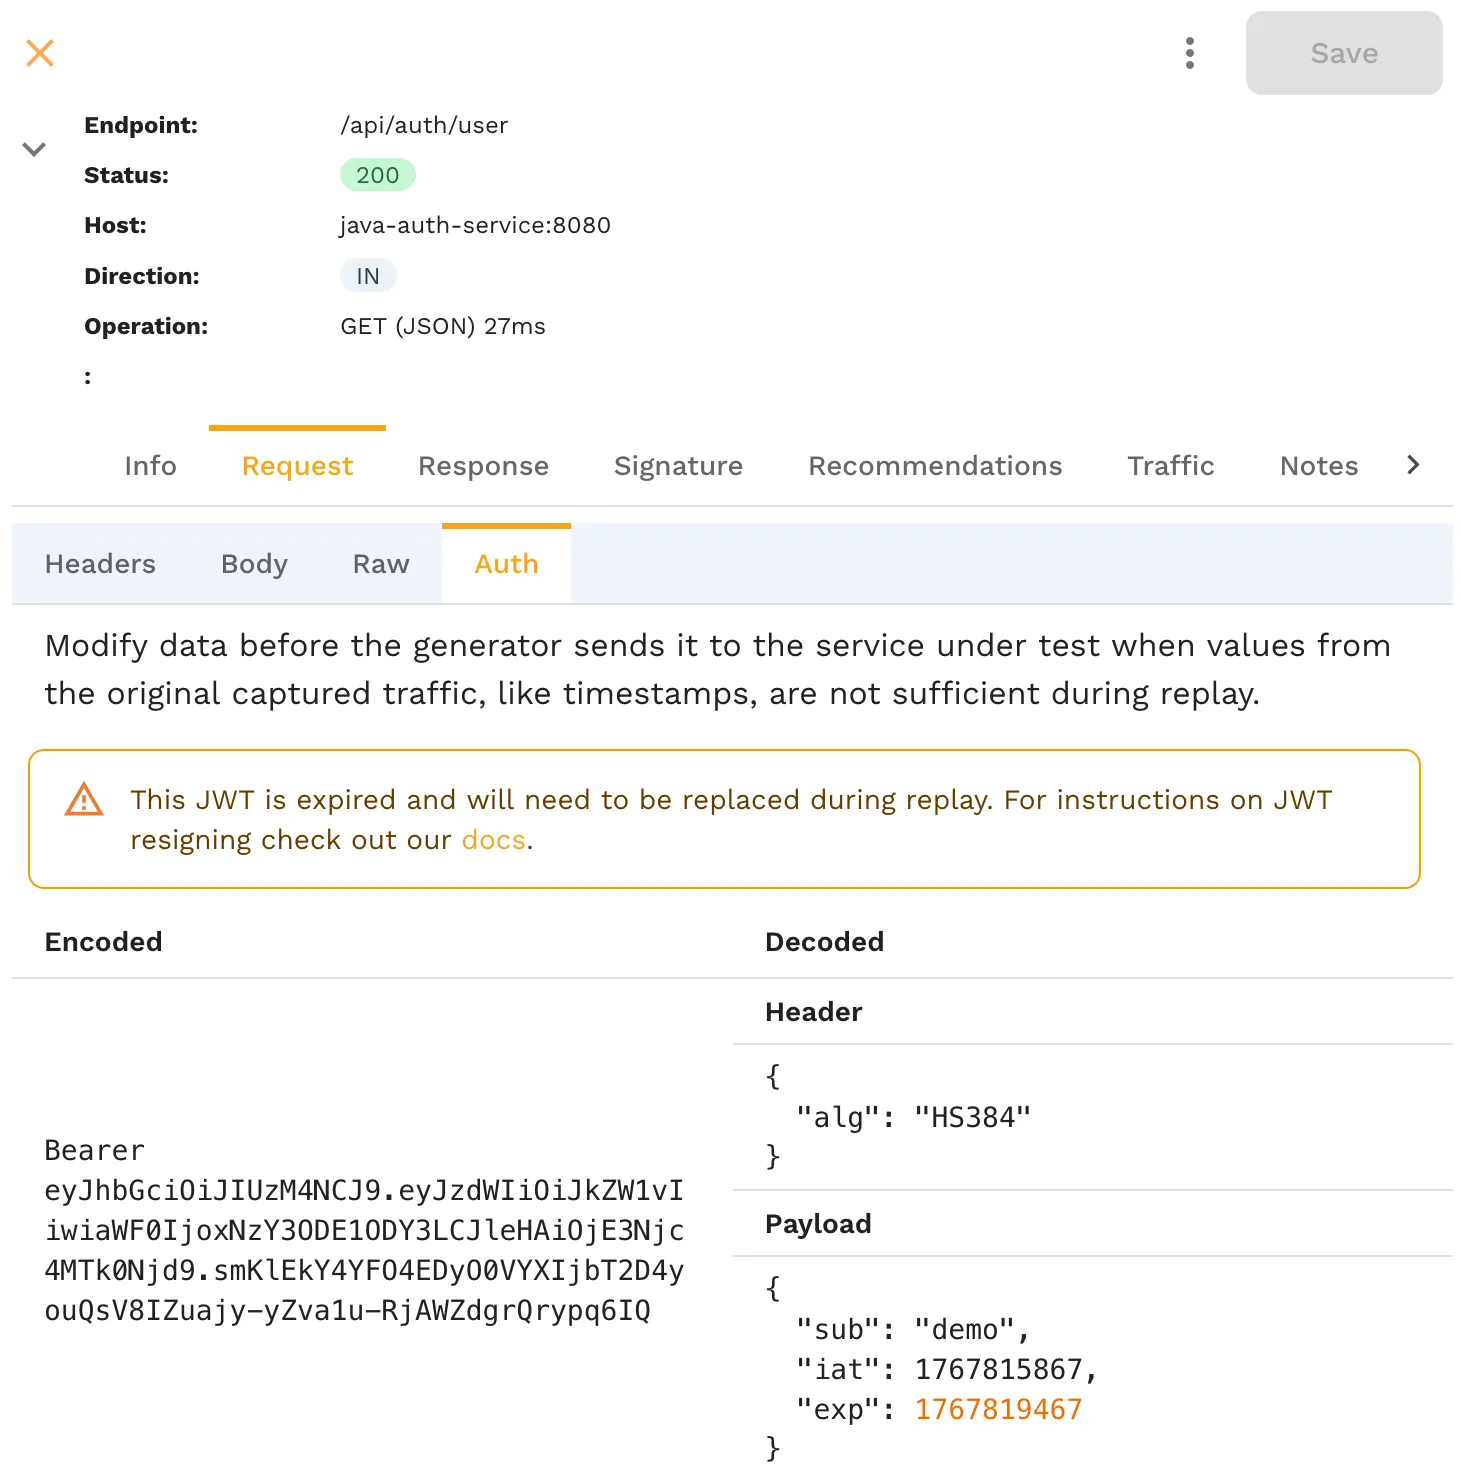The image size is (1460, 1470).
Task: Open the Raw sub-tab
Action: coord(380,563)
